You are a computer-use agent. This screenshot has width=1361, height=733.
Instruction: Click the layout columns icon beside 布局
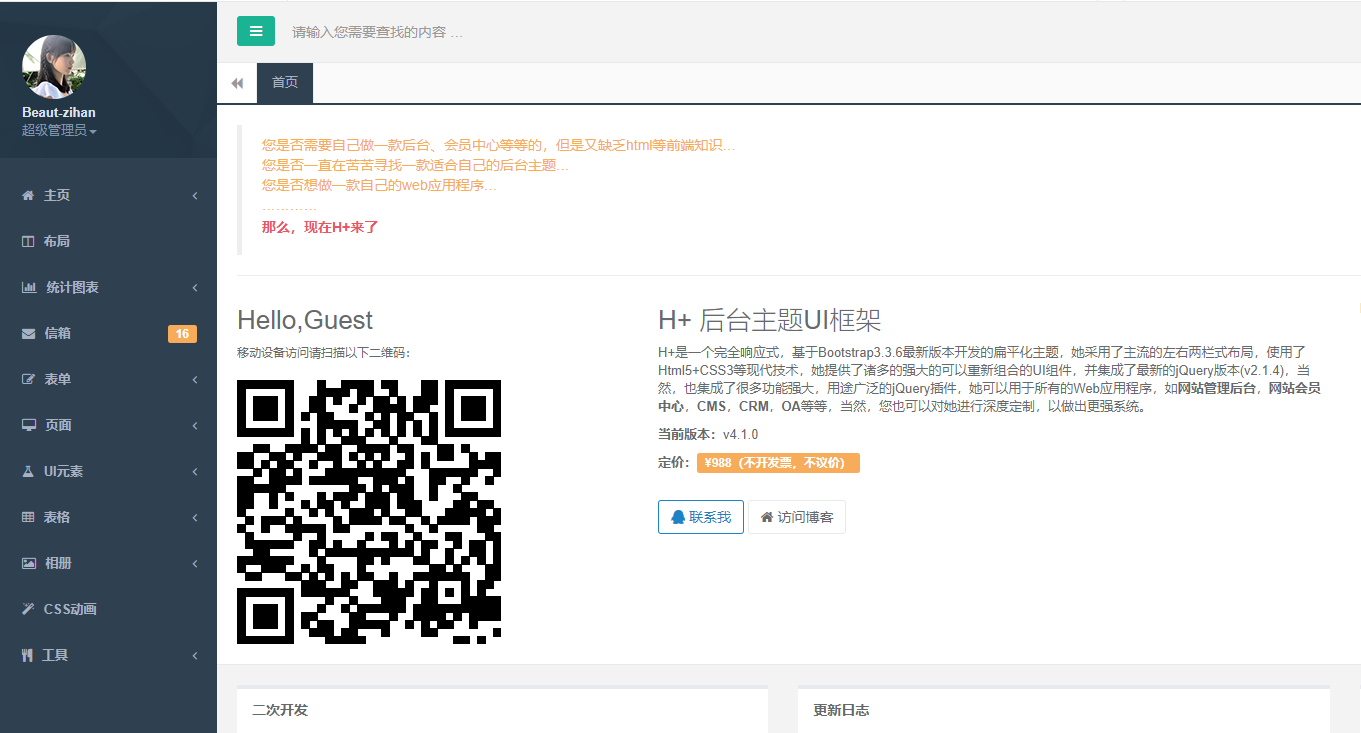28,242
